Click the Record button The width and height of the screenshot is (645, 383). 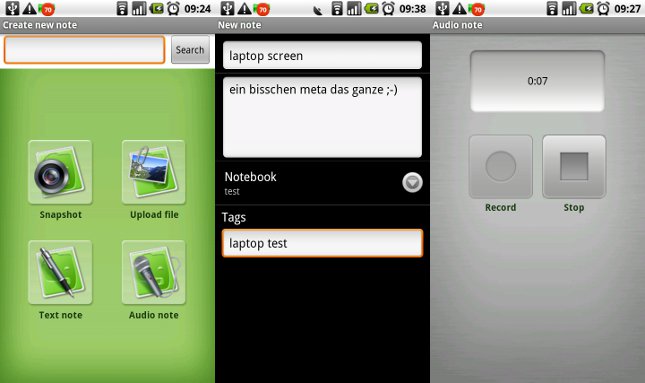point(501,167)
